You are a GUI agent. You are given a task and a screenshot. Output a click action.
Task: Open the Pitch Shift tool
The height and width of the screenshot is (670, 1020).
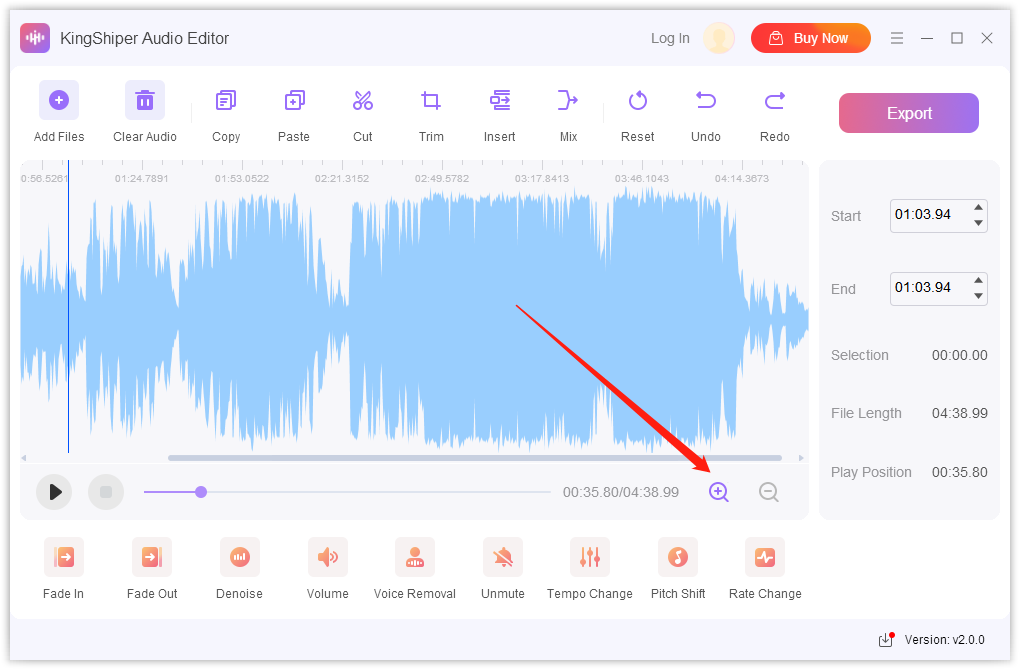point(678,557)
